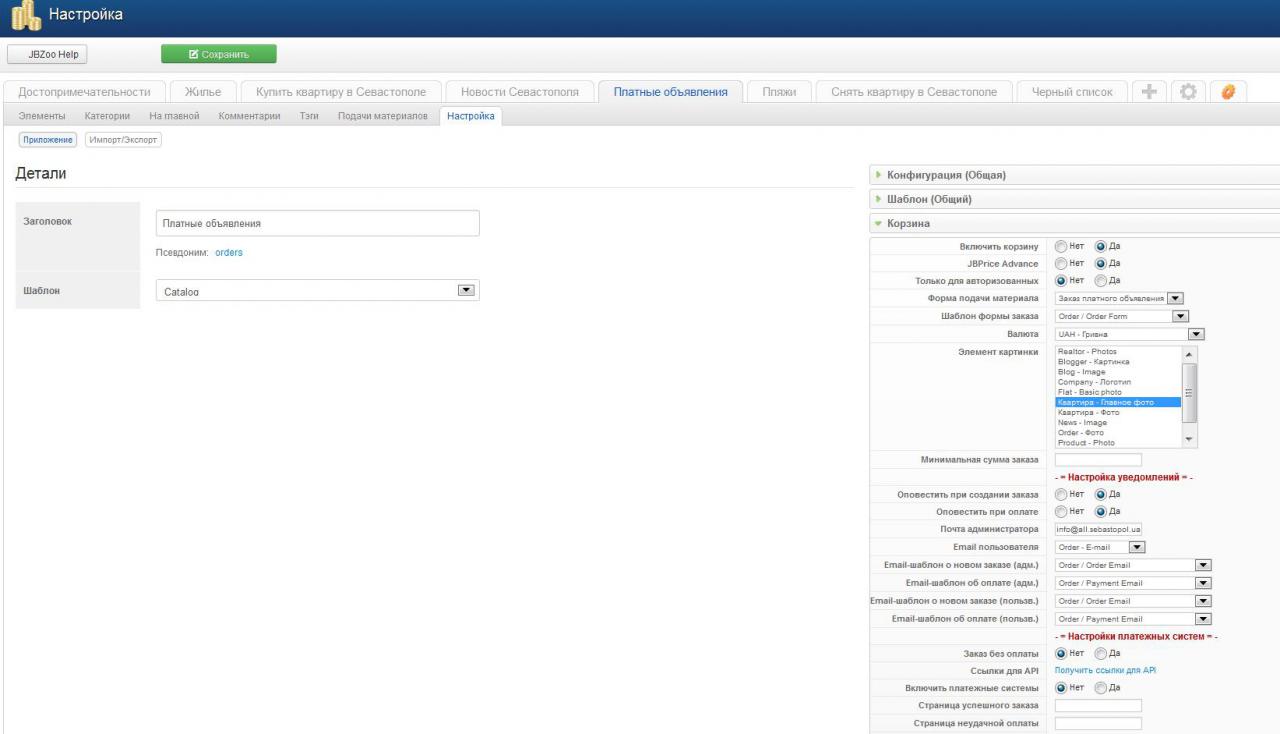Open the Категории submenu tab
Image resolution: width=1280 pixels, height=734 pixels.
[107, 116]
